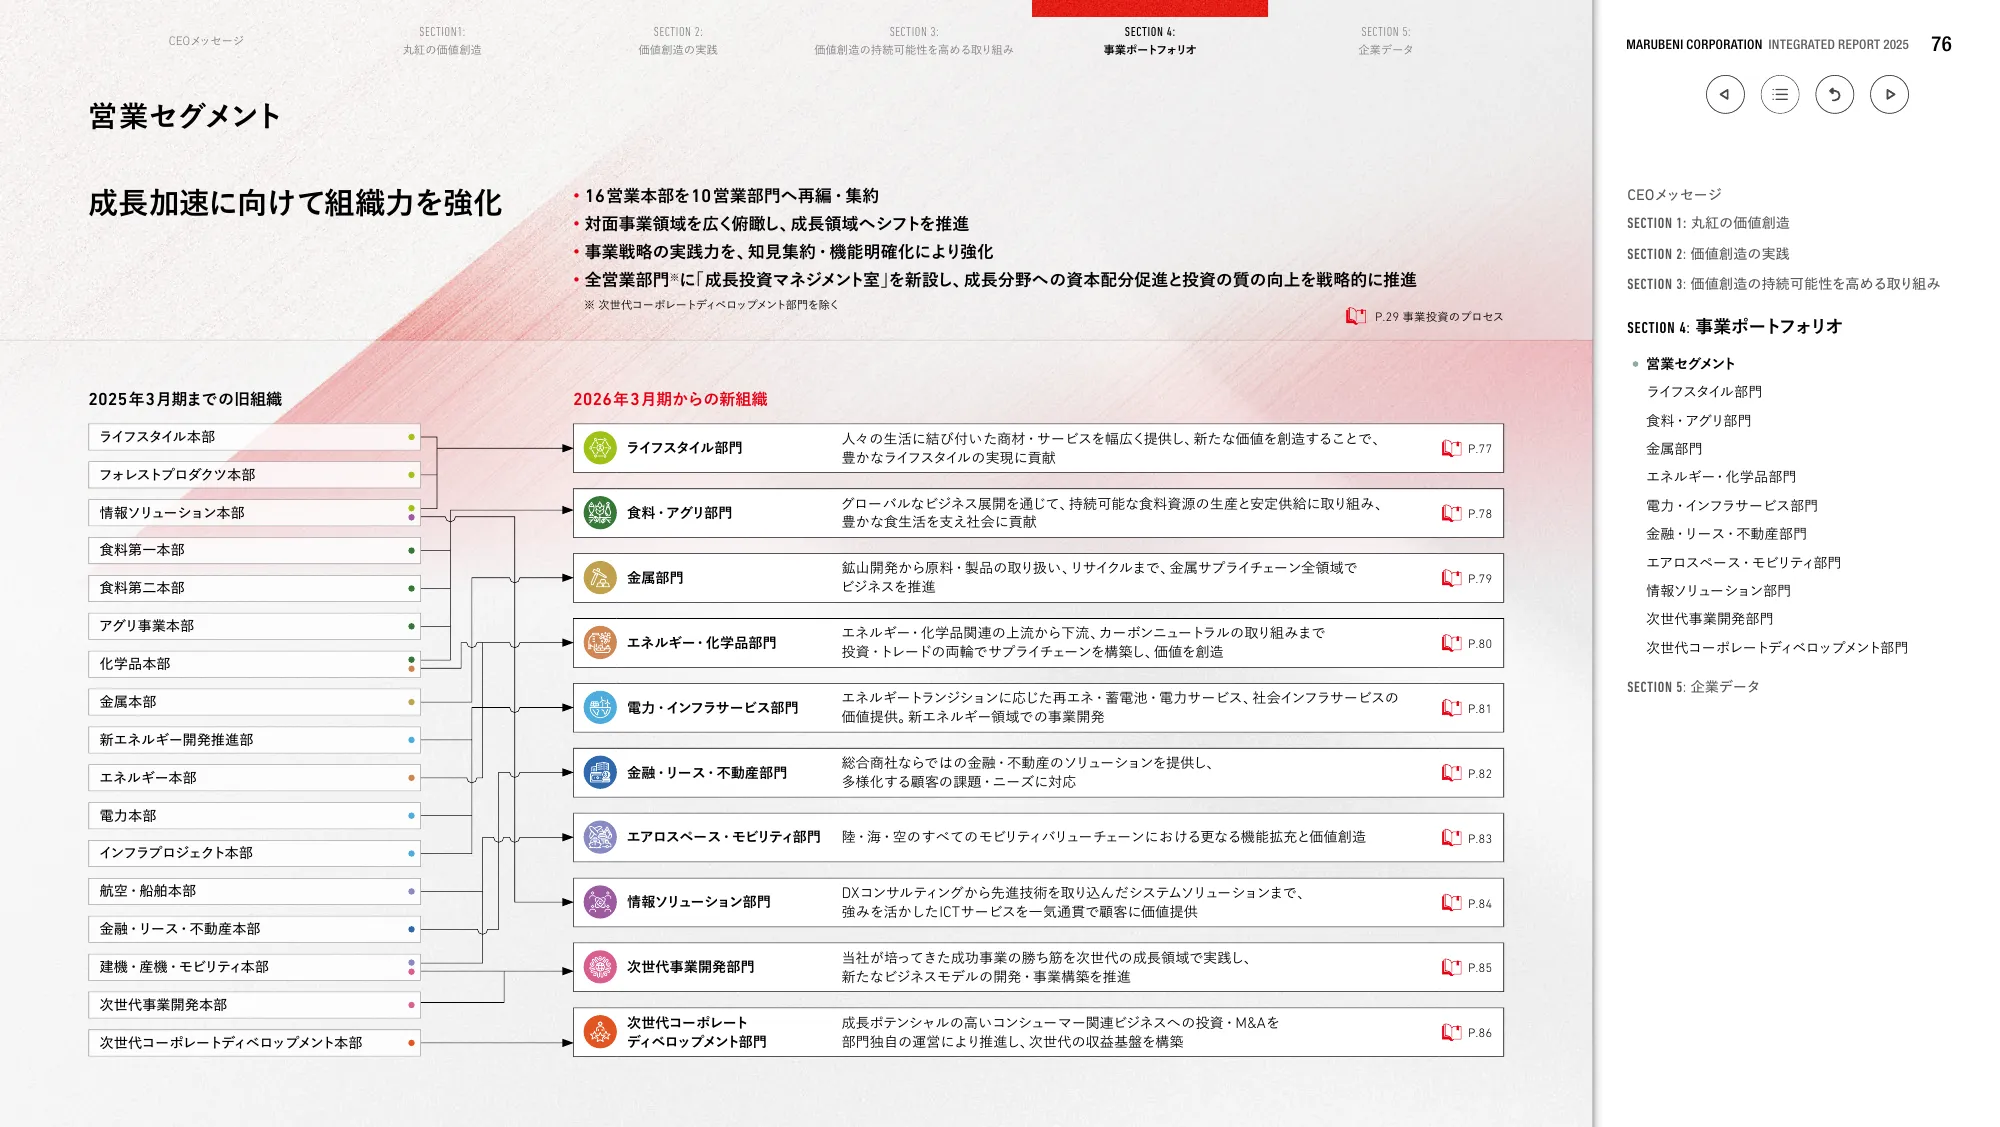Click the ライフスタイル部門 green department icon
The width and height of the screenshot is (2000, 1127).
click(x=599, y=448)
